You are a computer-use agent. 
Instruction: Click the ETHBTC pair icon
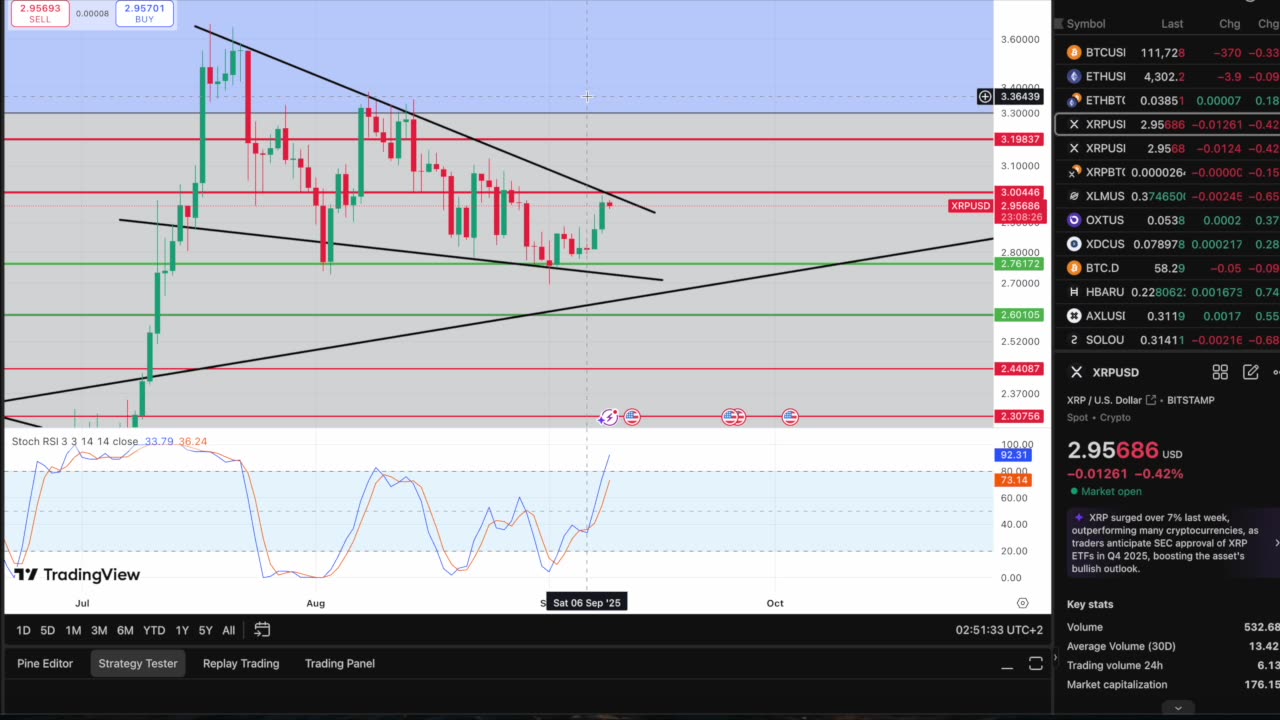tap(1074, 100)
